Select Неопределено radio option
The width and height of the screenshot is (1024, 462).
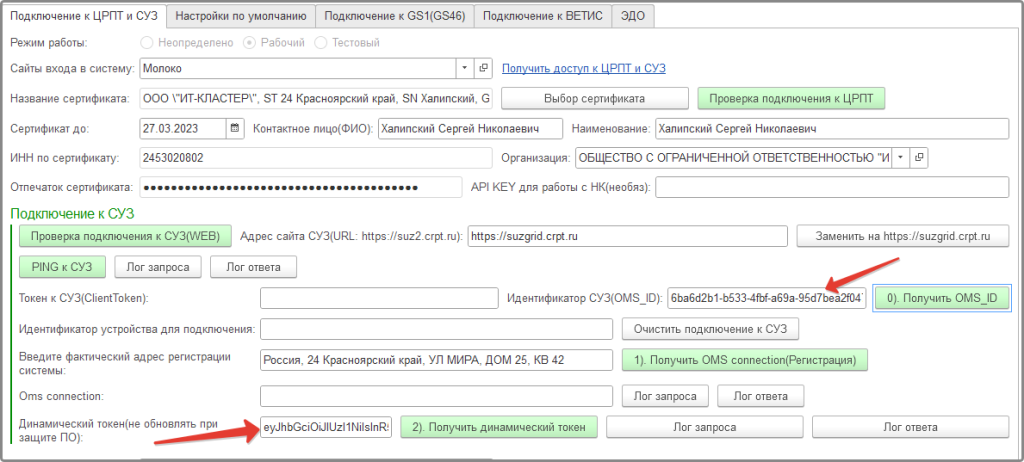pos(148,42)
